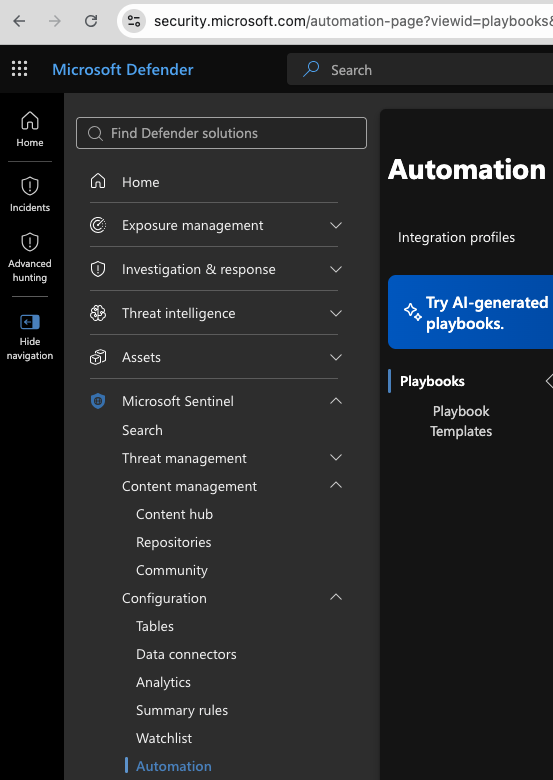Click the top Search box
This screenshot has width=553, height=780.
click(420, 69)
